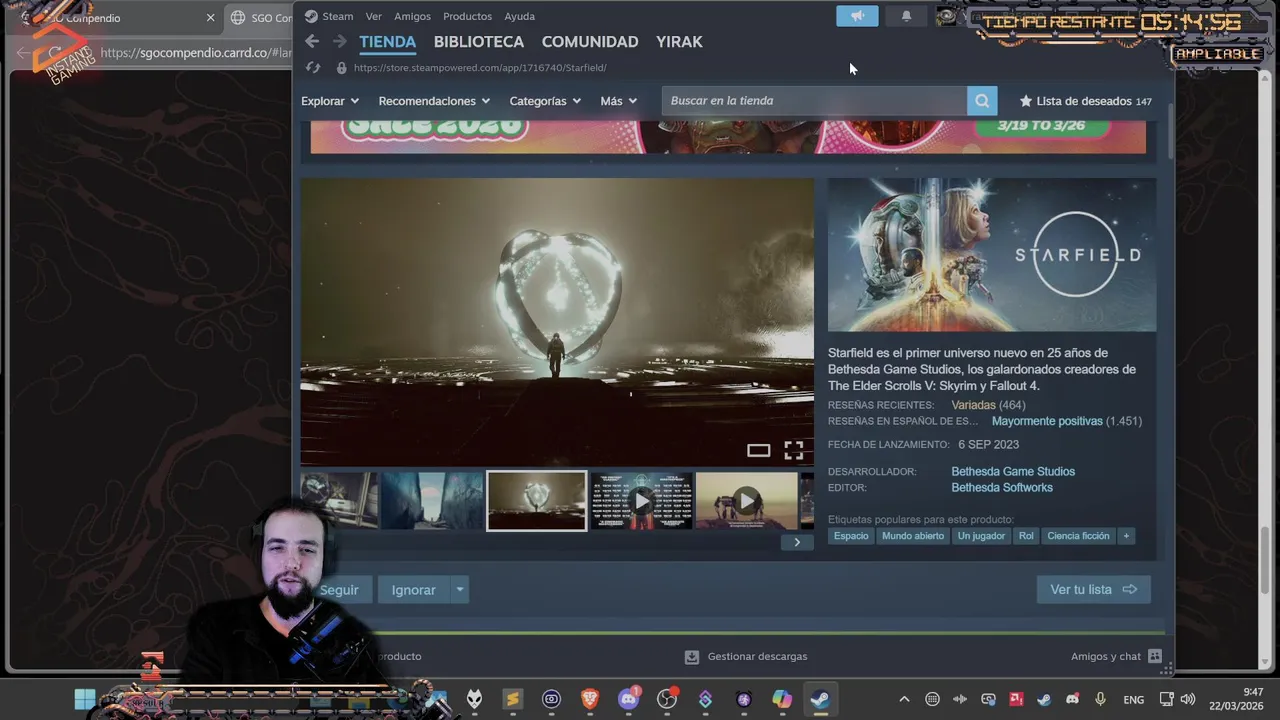Open the Steam menu
The image size is (1280, 720).
[x=337, y=16]
